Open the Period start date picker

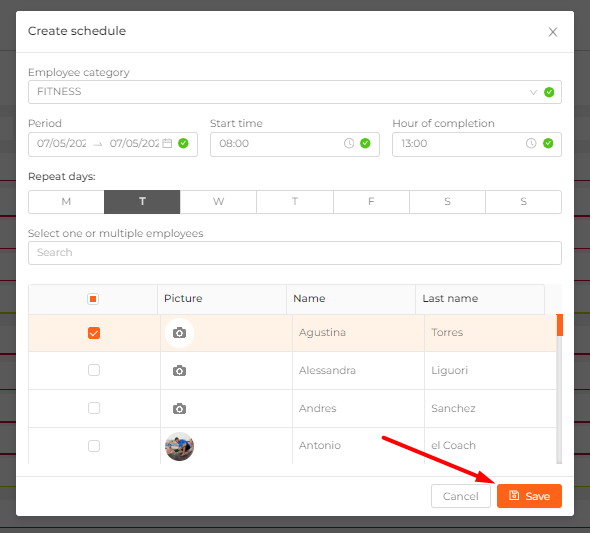(62, 143)
